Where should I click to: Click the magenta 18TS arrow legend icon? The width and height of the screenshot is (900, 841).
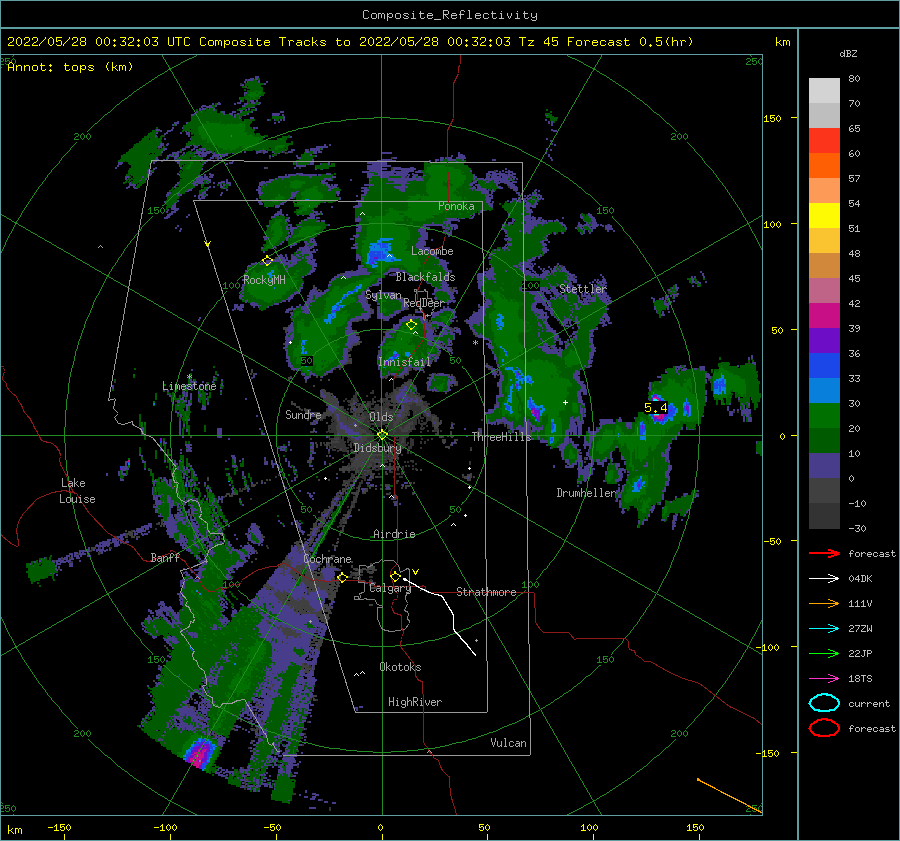click(824, 679)
